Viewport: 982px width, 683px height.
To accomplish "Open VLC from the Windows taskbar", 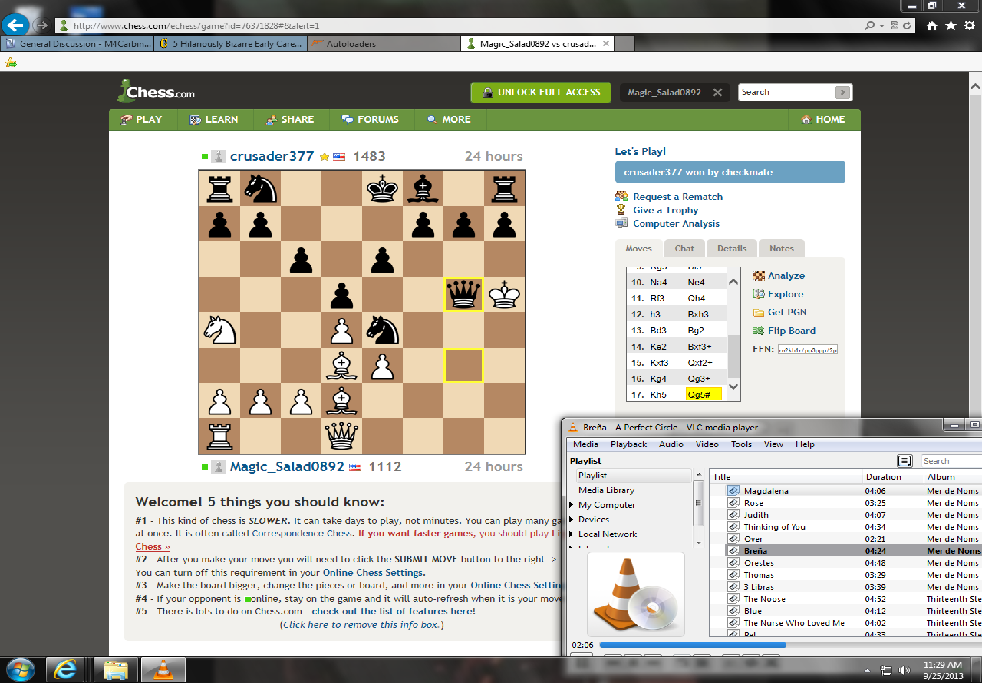I will coord(158,667).
